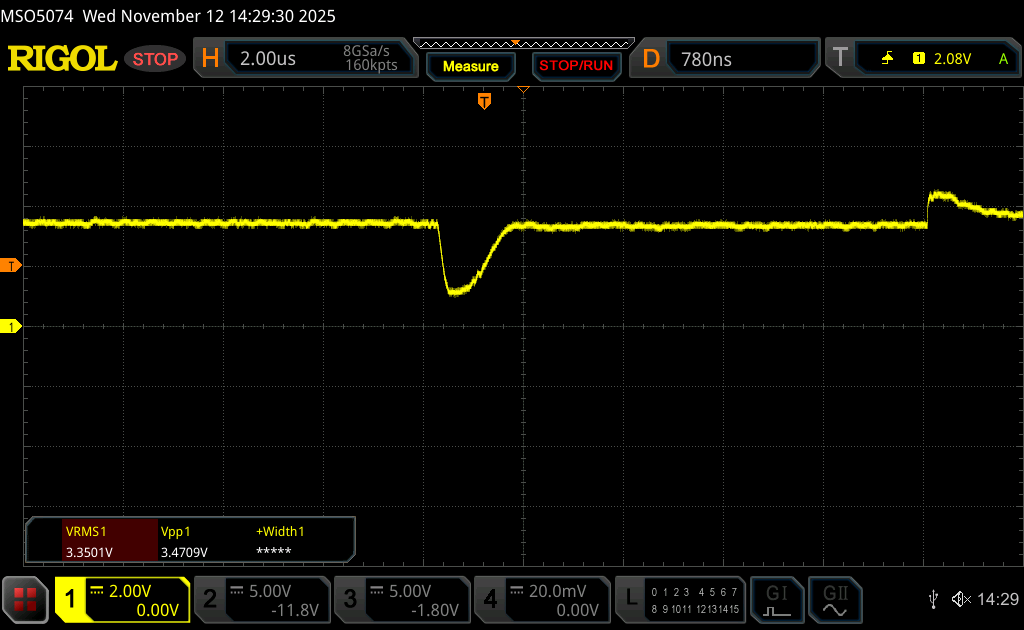Toggle channel 2 with 5.00V scale
Viewport: 1024px width, 630px height.
pyautogui.click(x=260, y=599)
